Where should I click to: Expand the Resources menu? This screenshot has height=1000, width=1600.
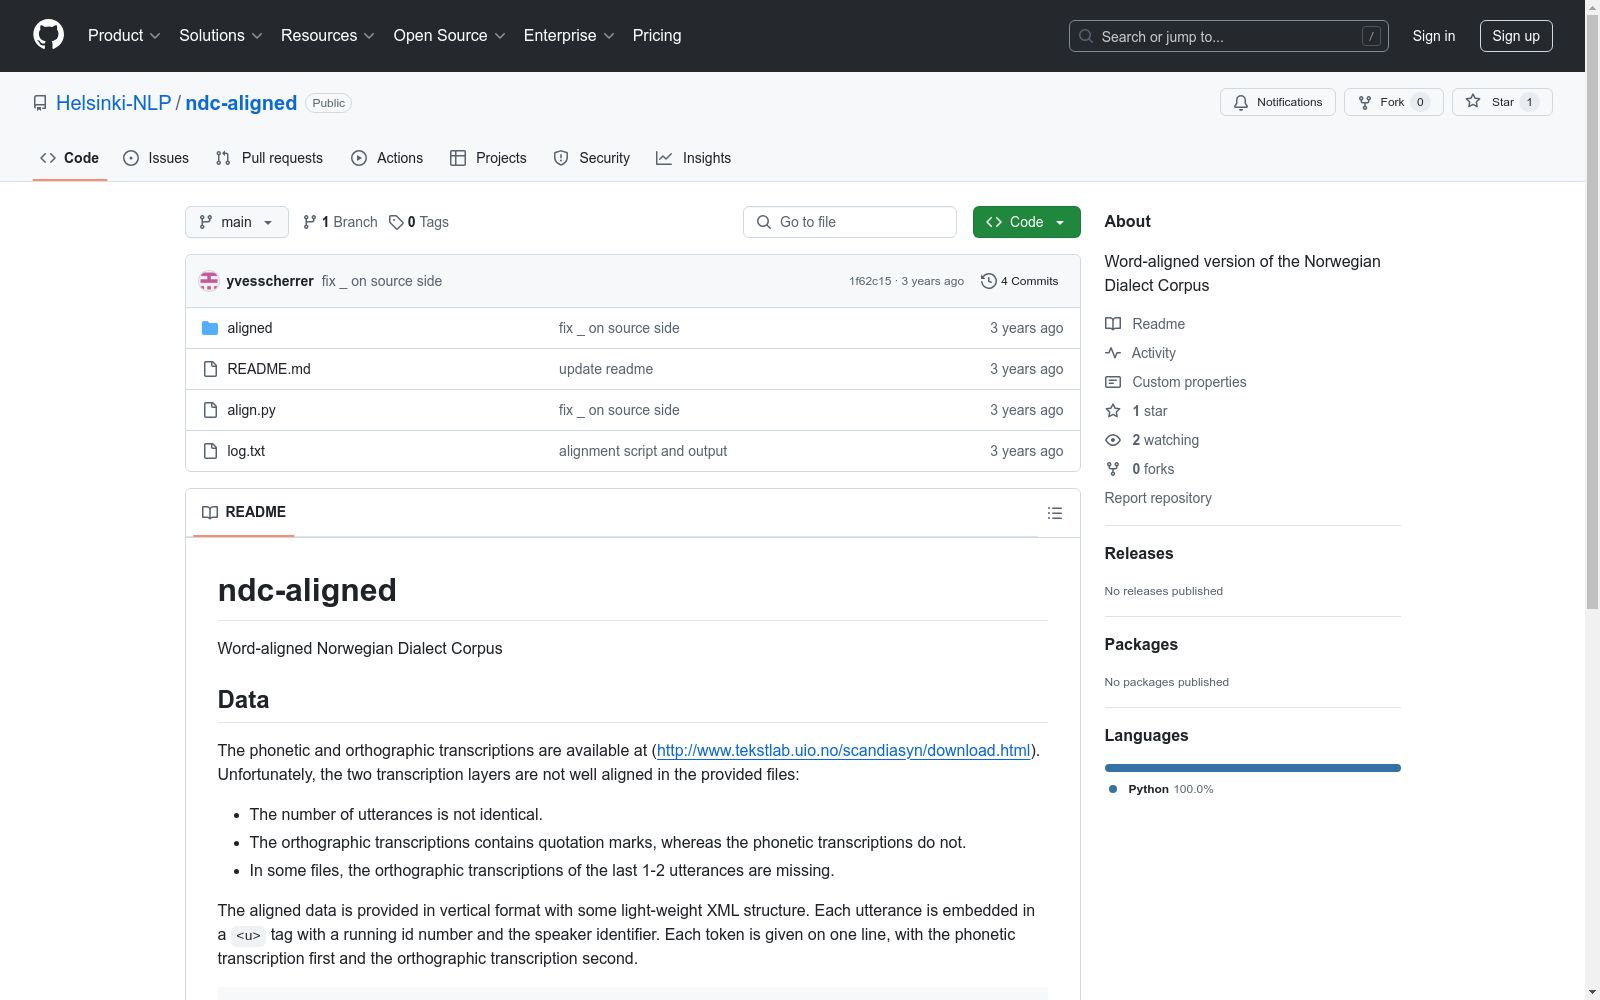pyautogui.click(x=328, y=36)
